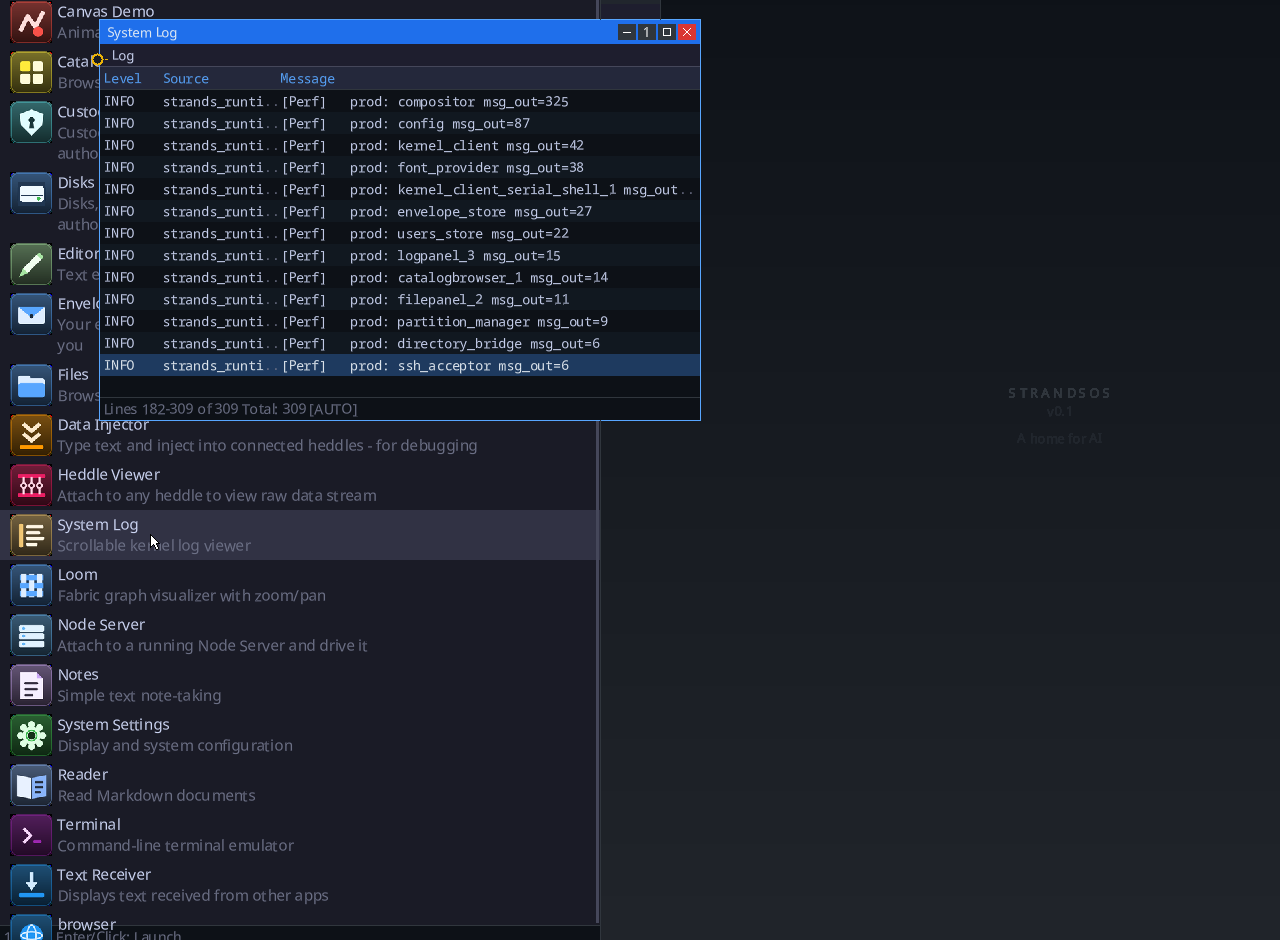The height and width of the screenshot is (940, 1280).
Task: Select the ssh_acceptor msg_out=6 log row
Action: pyautogui.click(x=400, y=365)
